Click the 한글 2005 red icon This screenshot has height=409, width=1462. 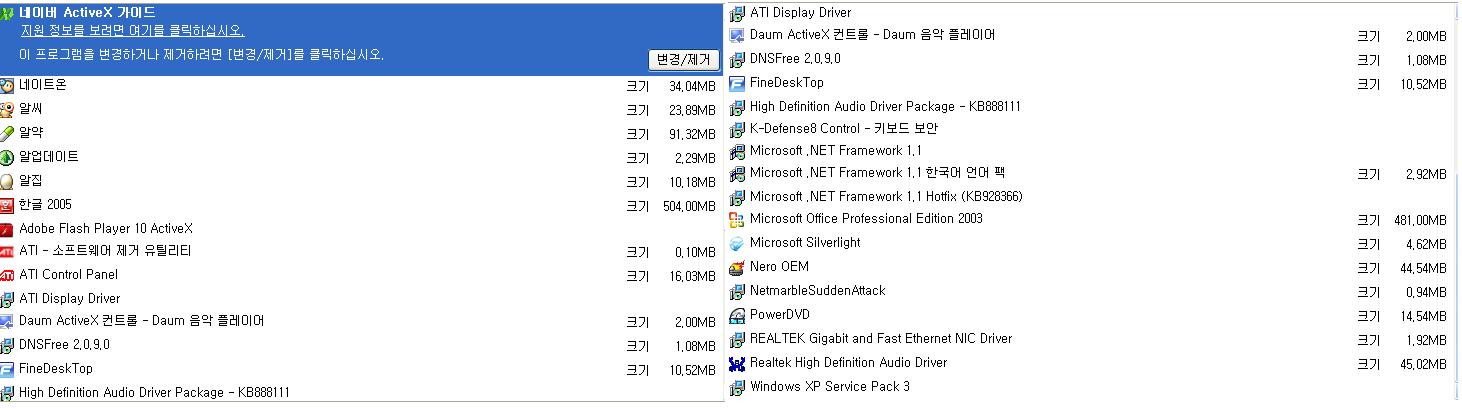(x=8, y=206)
